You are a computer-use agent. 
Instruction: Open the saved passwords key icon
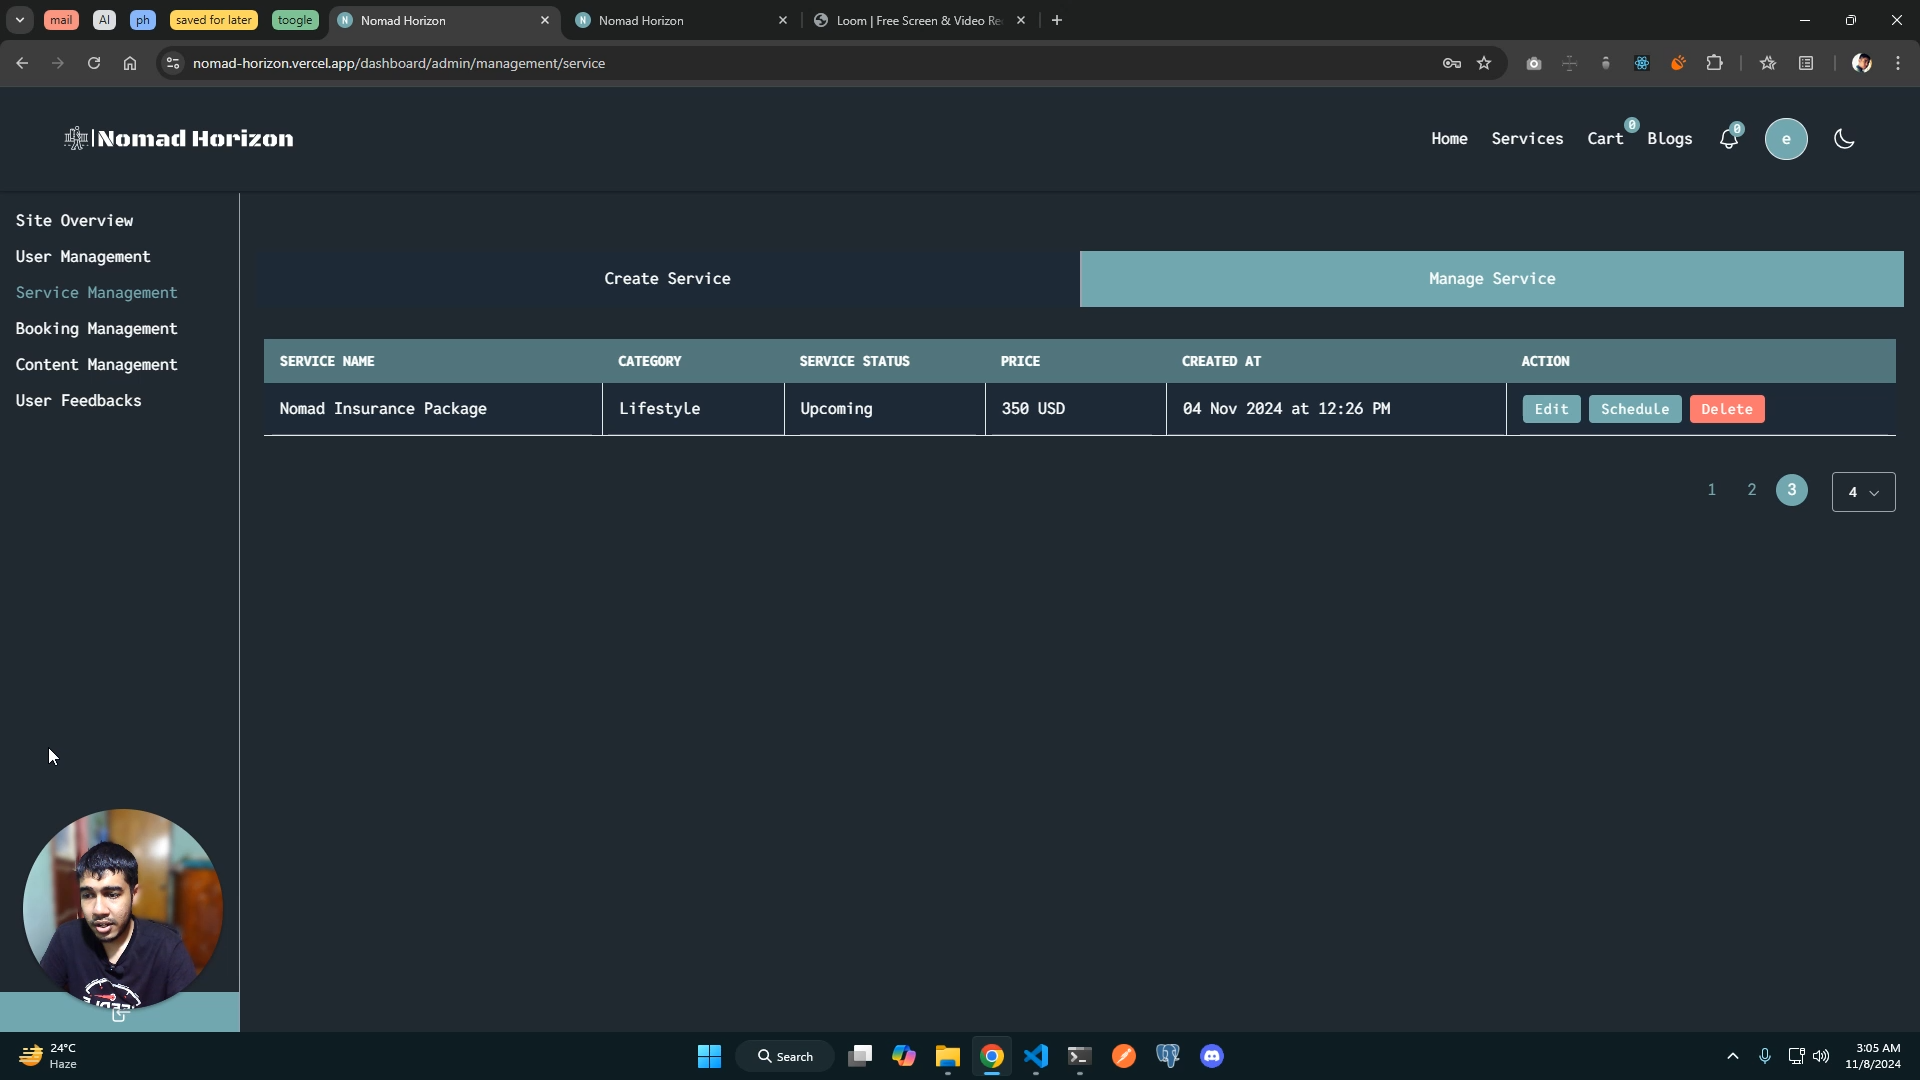click(1452, 63)
